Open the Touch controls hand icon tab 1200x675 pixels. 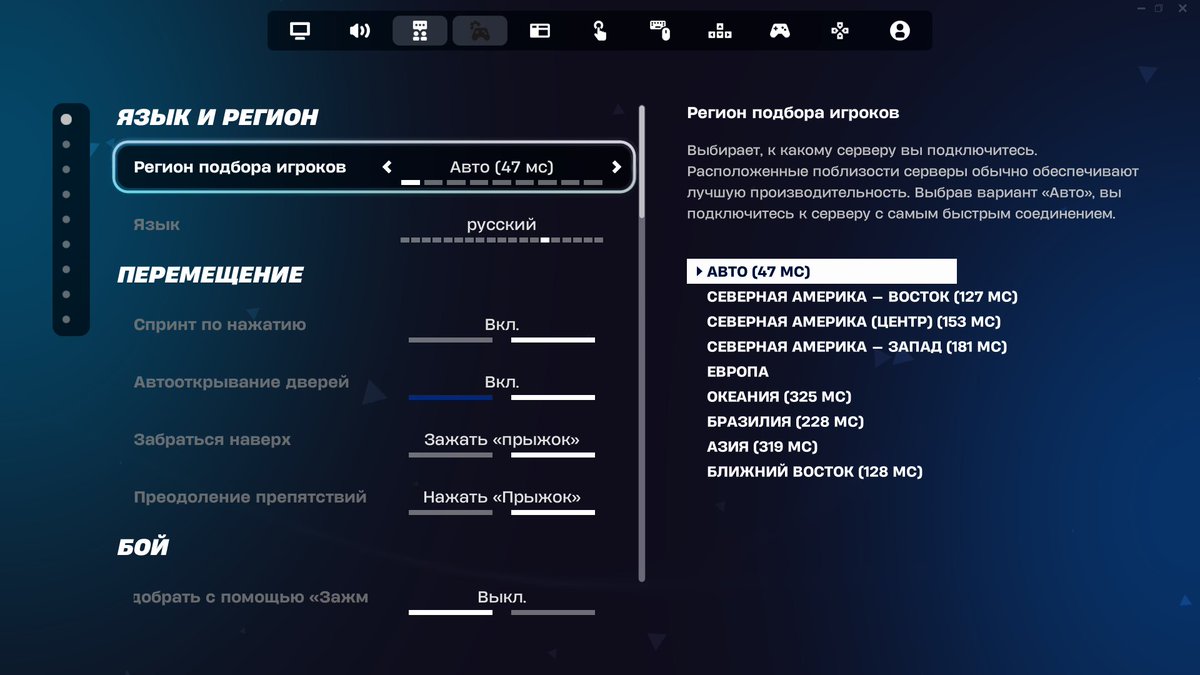coord(600,31)
